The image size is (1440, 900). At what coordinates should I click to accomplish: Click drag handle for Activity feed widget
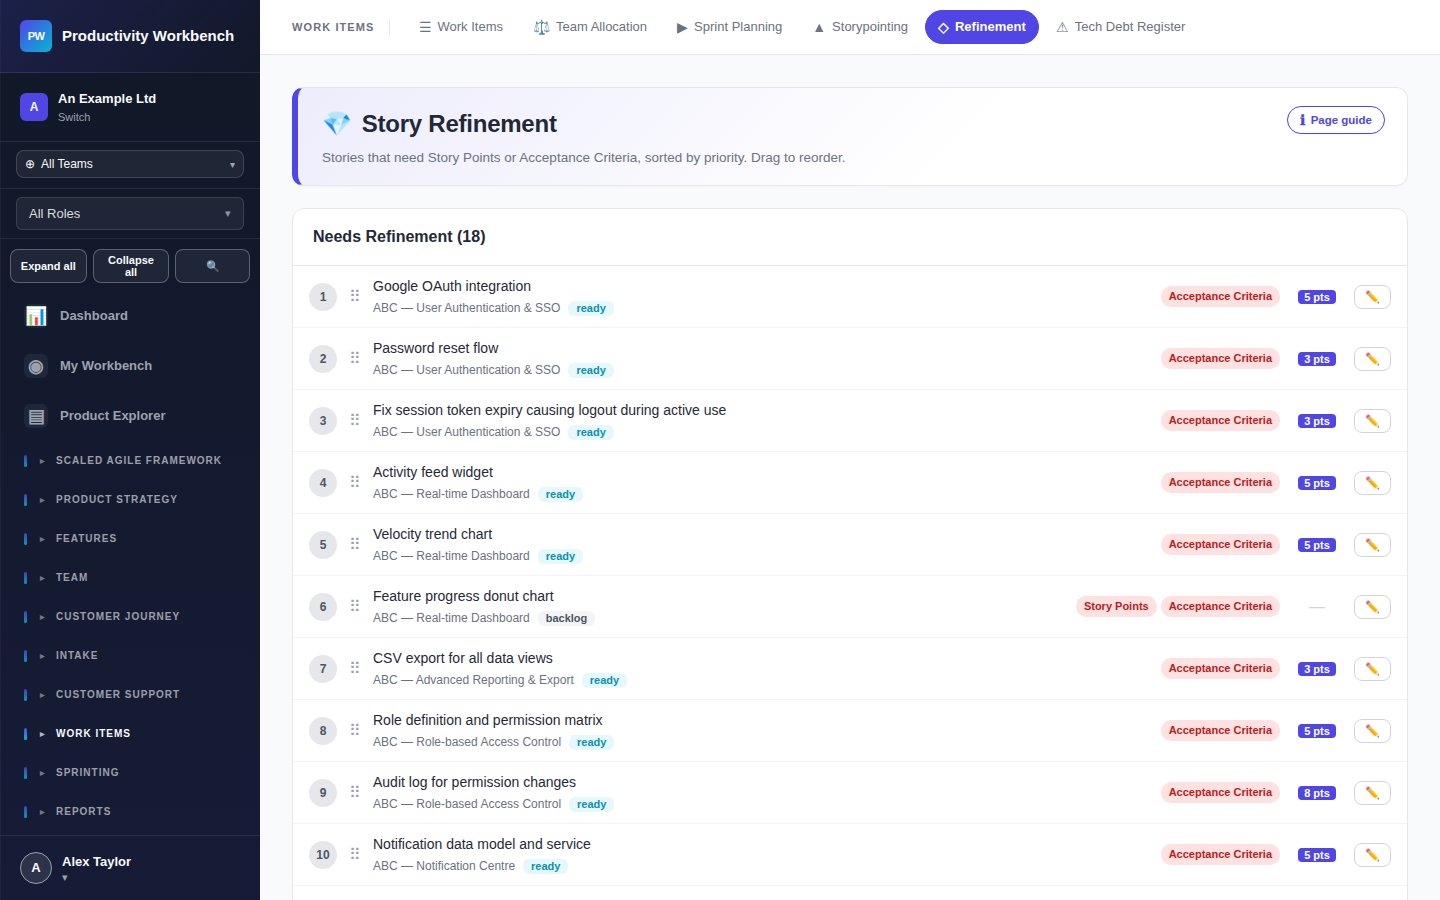(355, 482)
